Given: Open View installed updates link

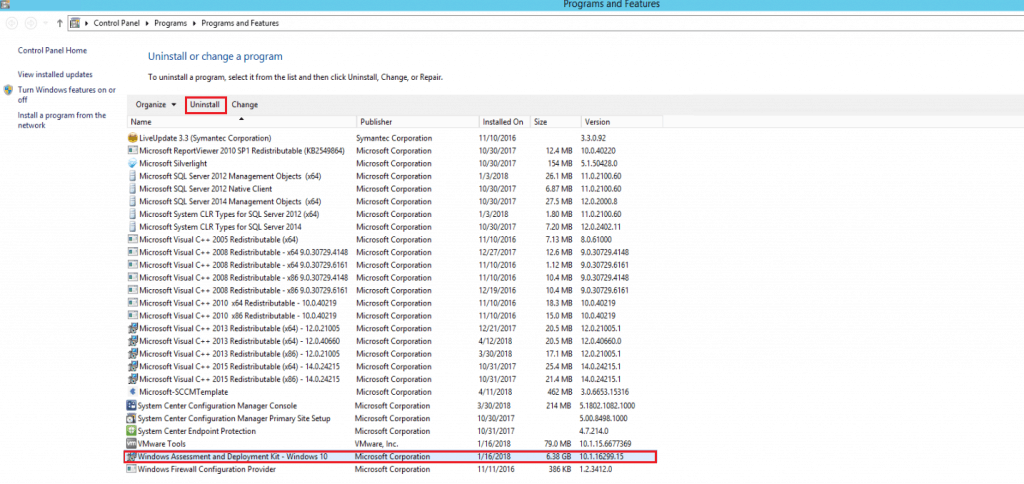Looking at the screenshot, I should pyautogui.click(x=55, y=74).
